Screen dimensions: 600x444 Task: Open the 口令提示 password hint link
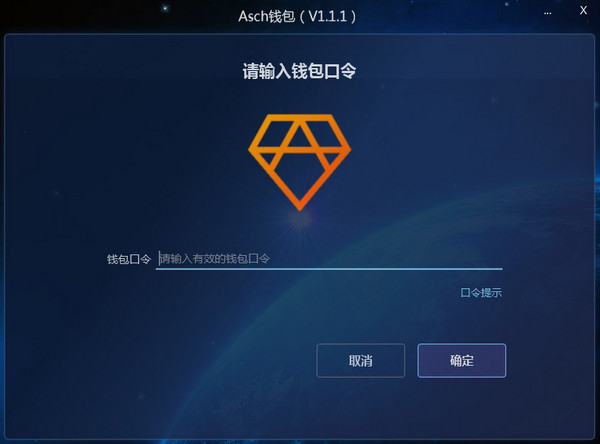(481, 293)
